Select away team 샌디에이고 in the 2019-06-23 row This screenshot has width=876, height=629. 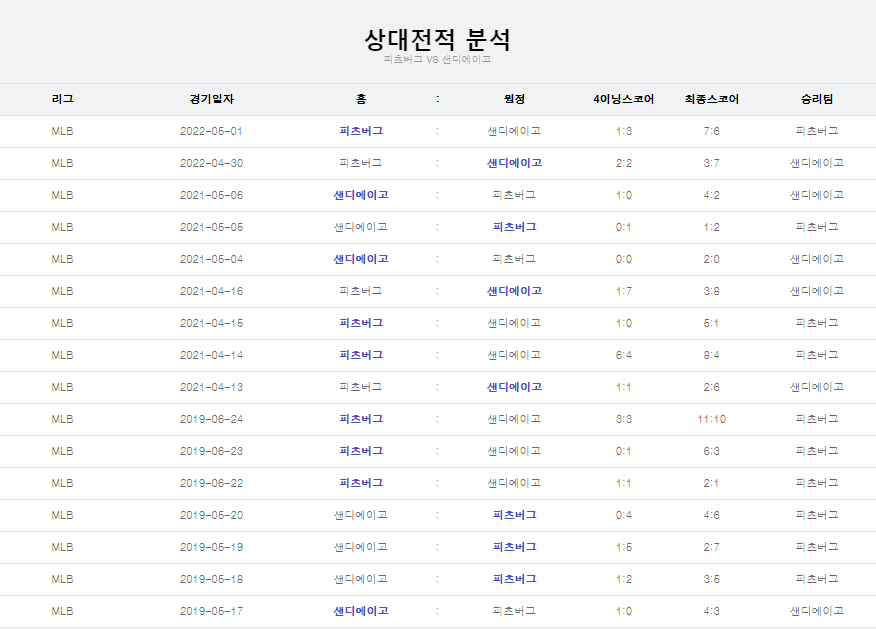(x=514, y=451)
